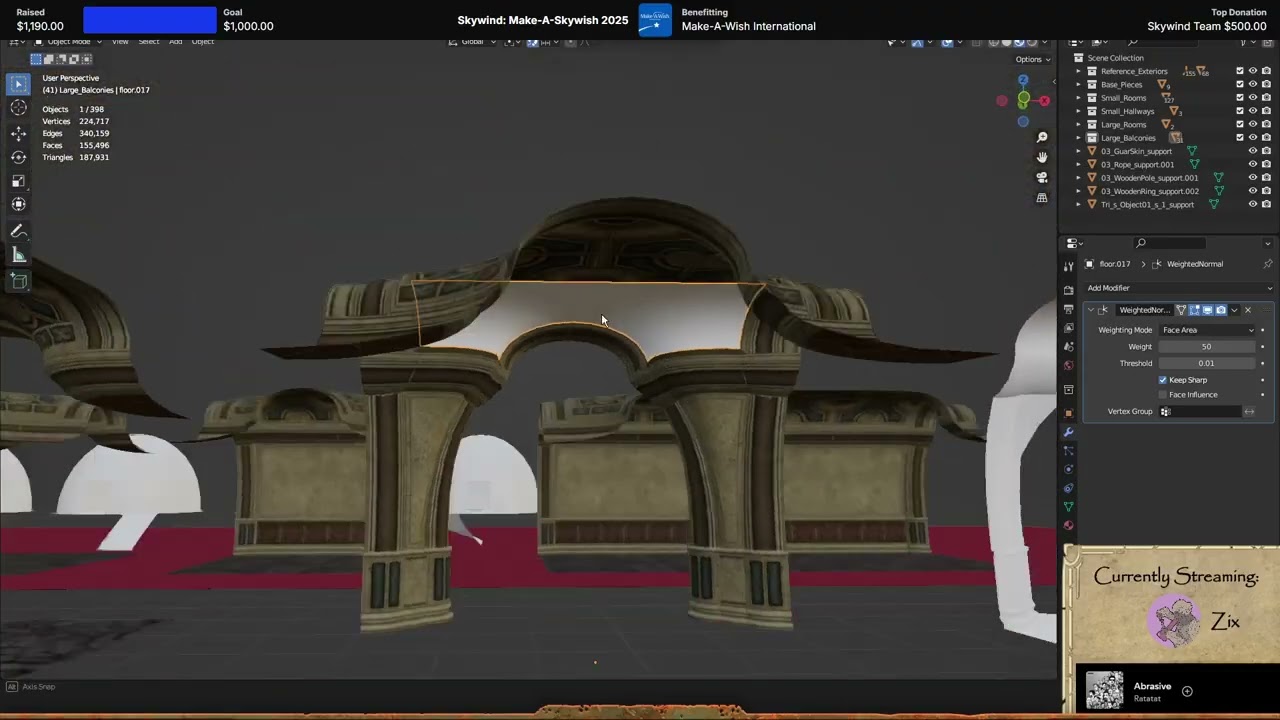The image size is (1280, 720).
Task: Toggle camera view icon in viewport
Action: click(1042, 178)
